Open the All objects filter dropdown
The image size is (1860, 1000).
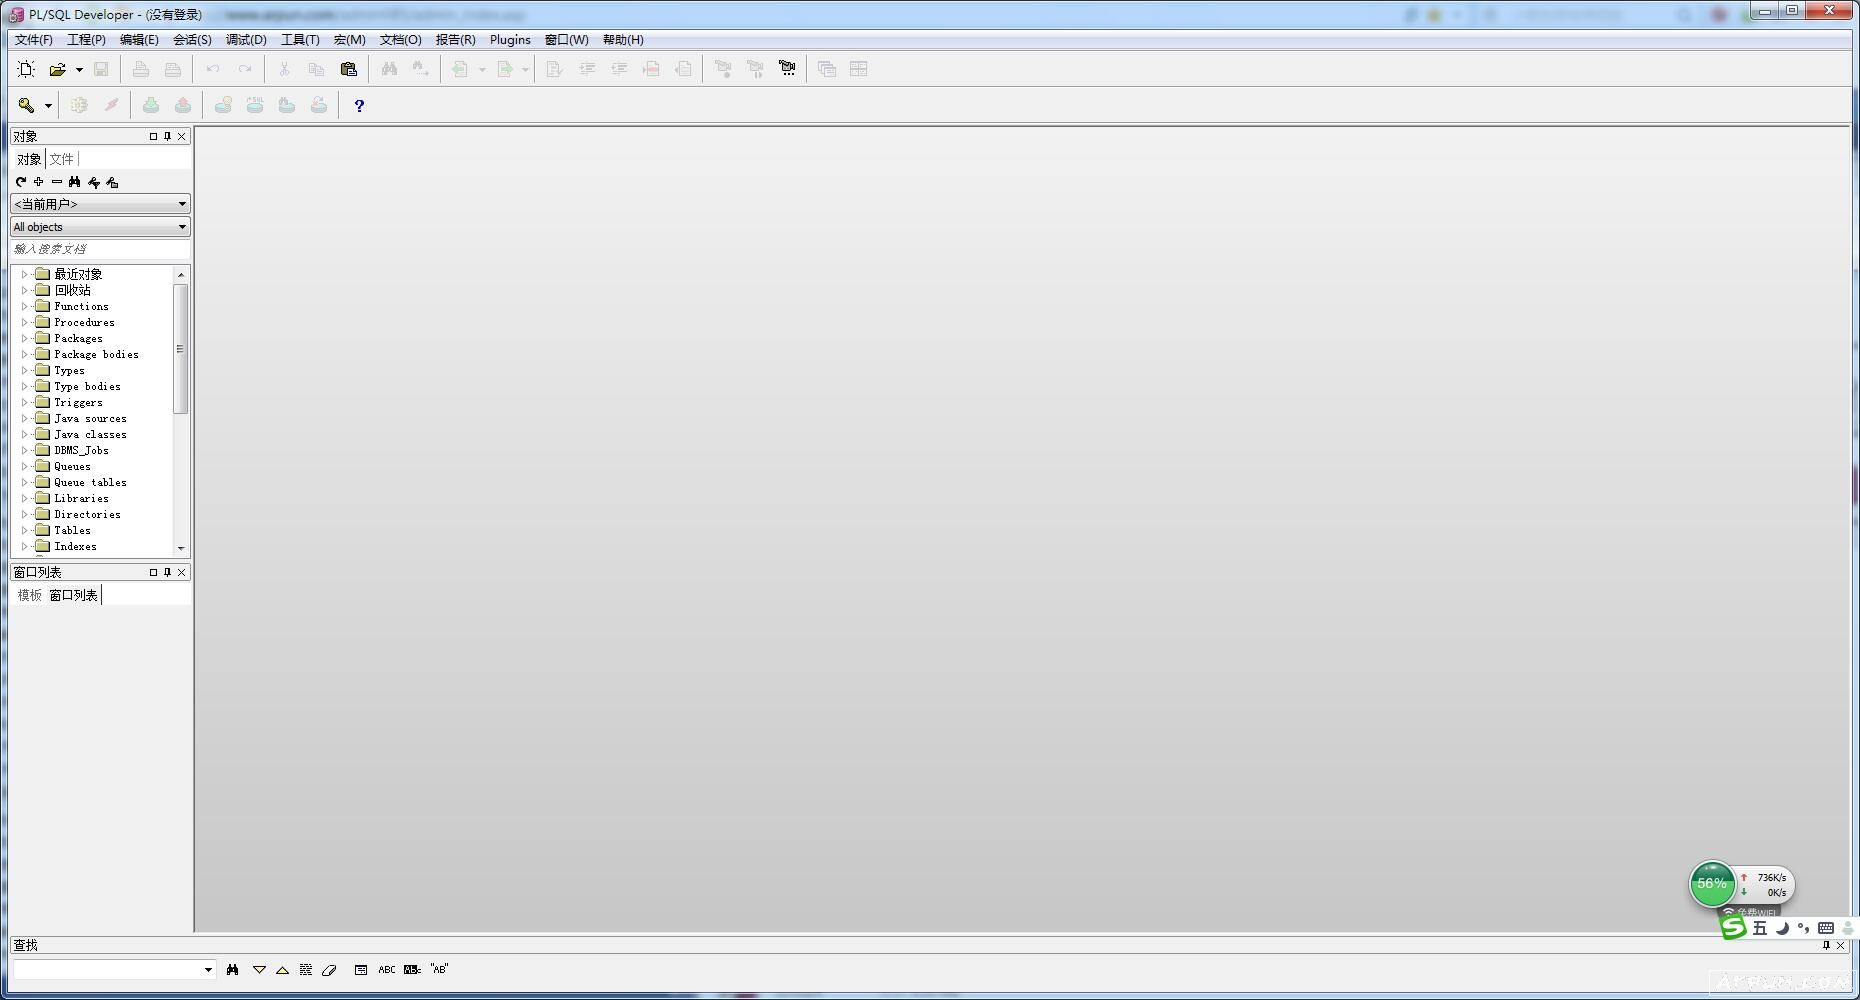pos(100,227)
